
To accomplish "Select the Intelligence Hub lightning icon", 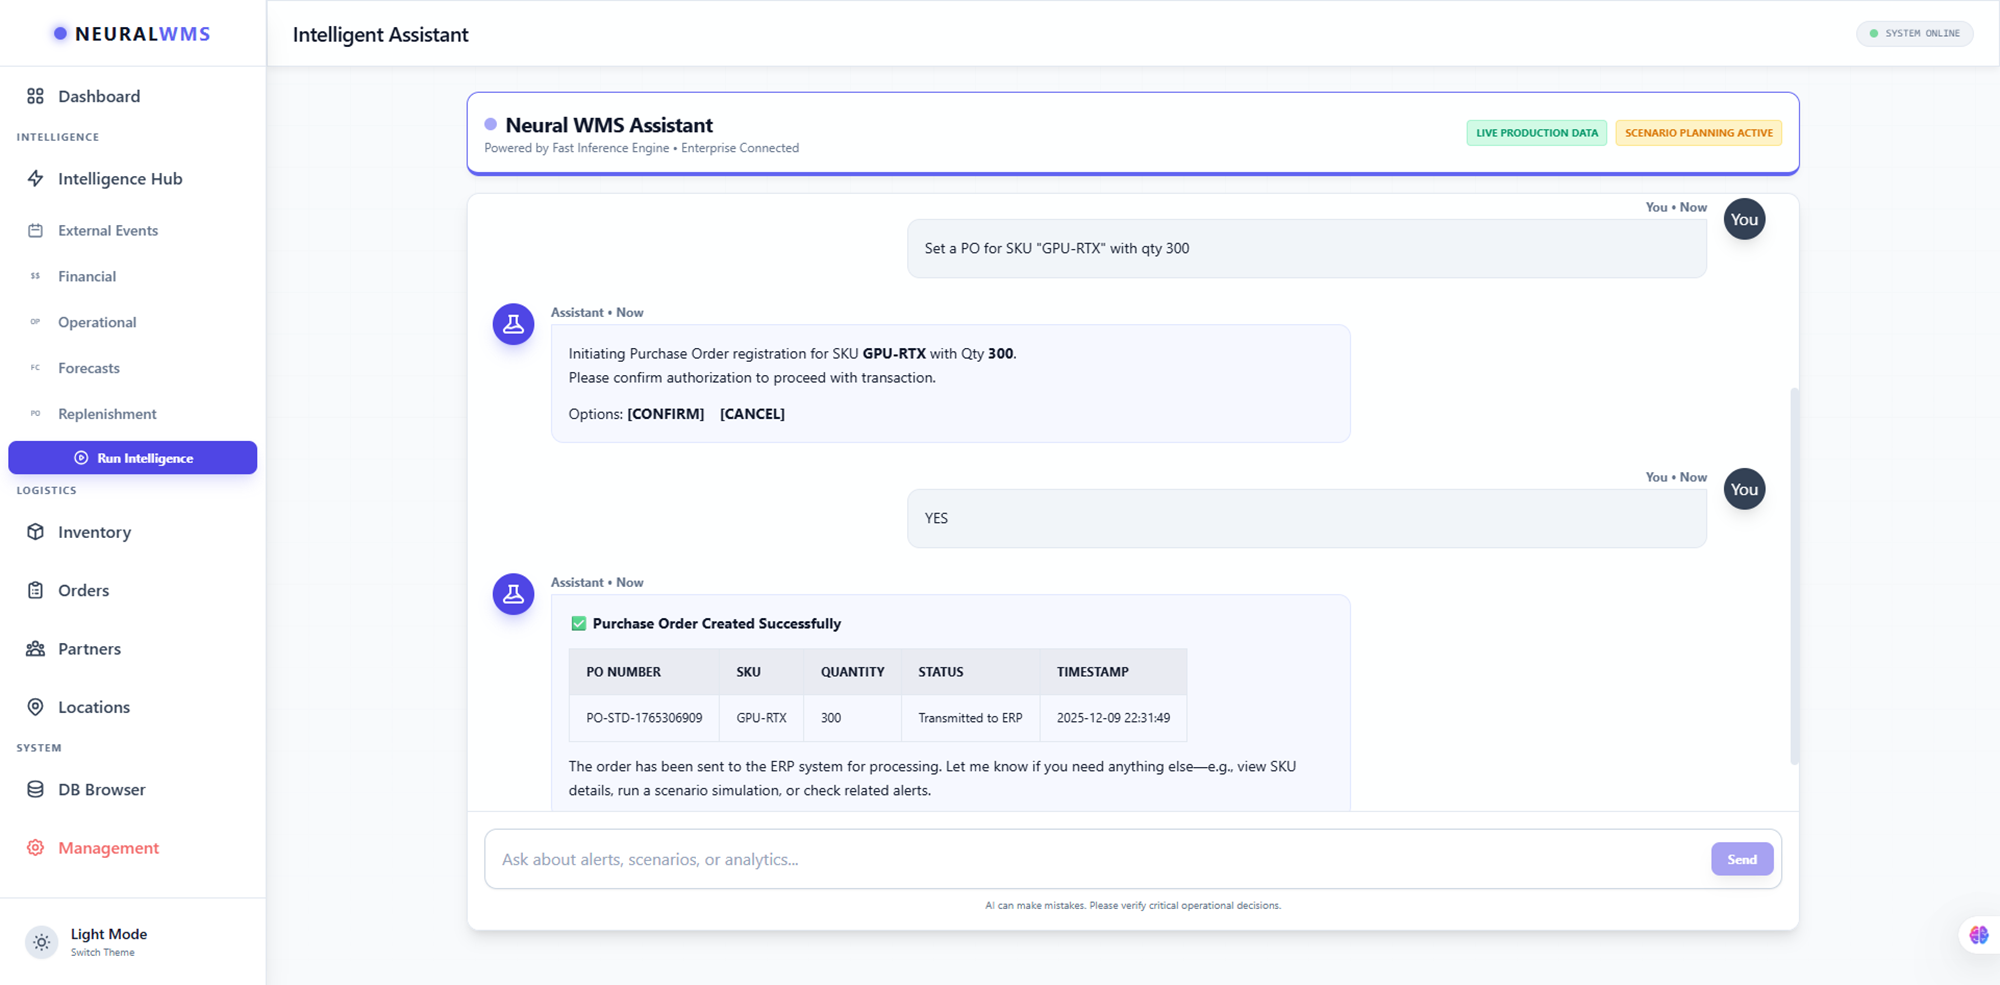I will 35,178.
